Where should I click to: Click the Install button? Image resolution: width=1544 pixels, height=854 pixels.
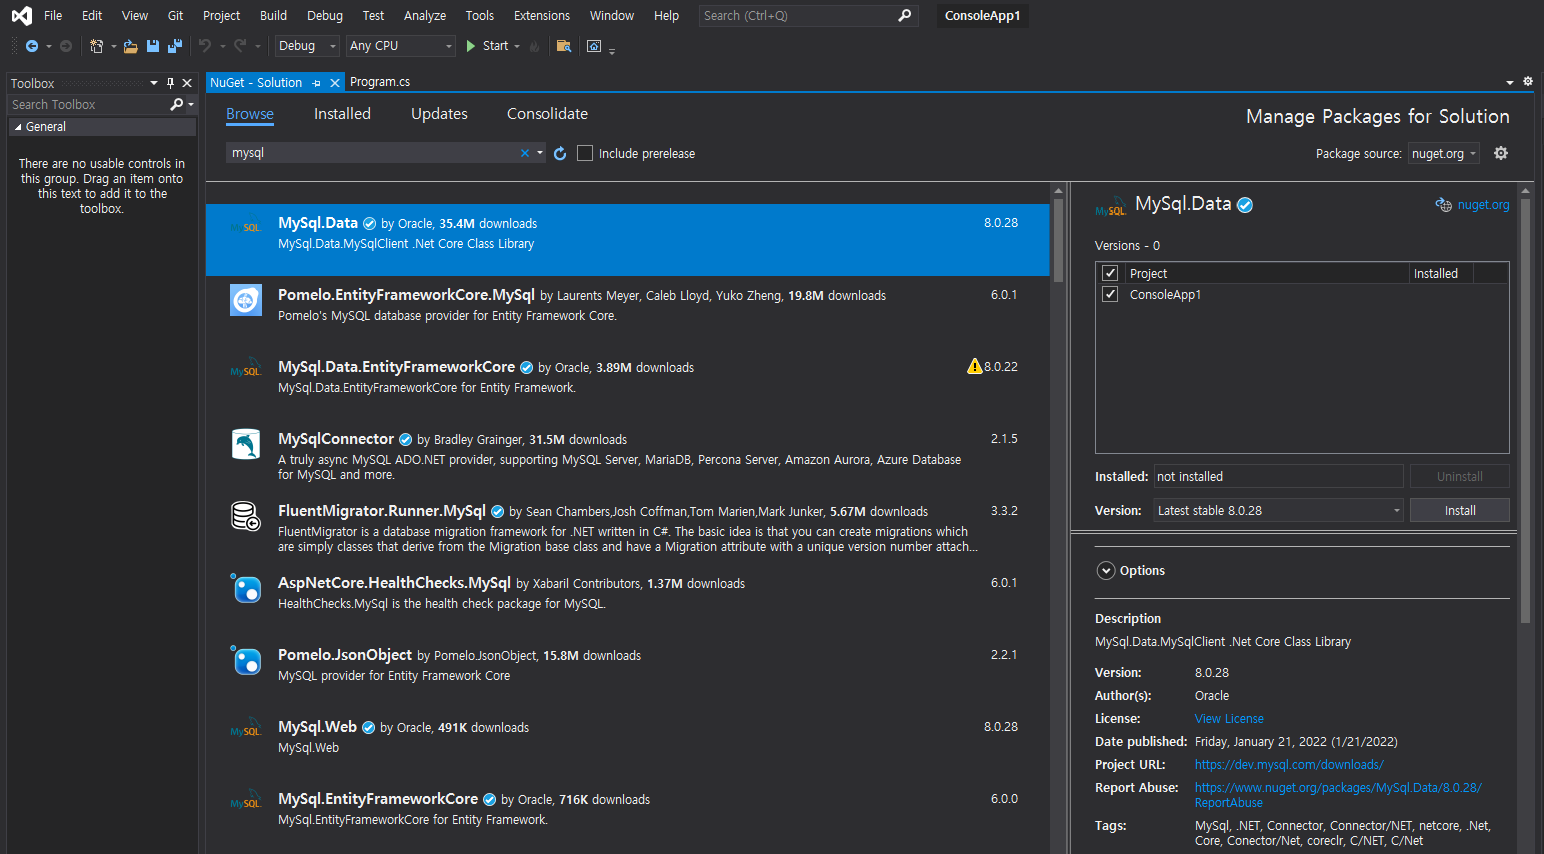1460,510
